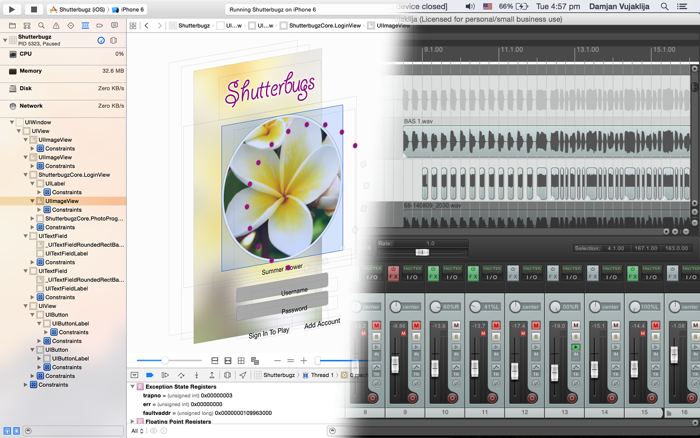
Task: Open the Network gauge report
Action: [x=31, y=105]
